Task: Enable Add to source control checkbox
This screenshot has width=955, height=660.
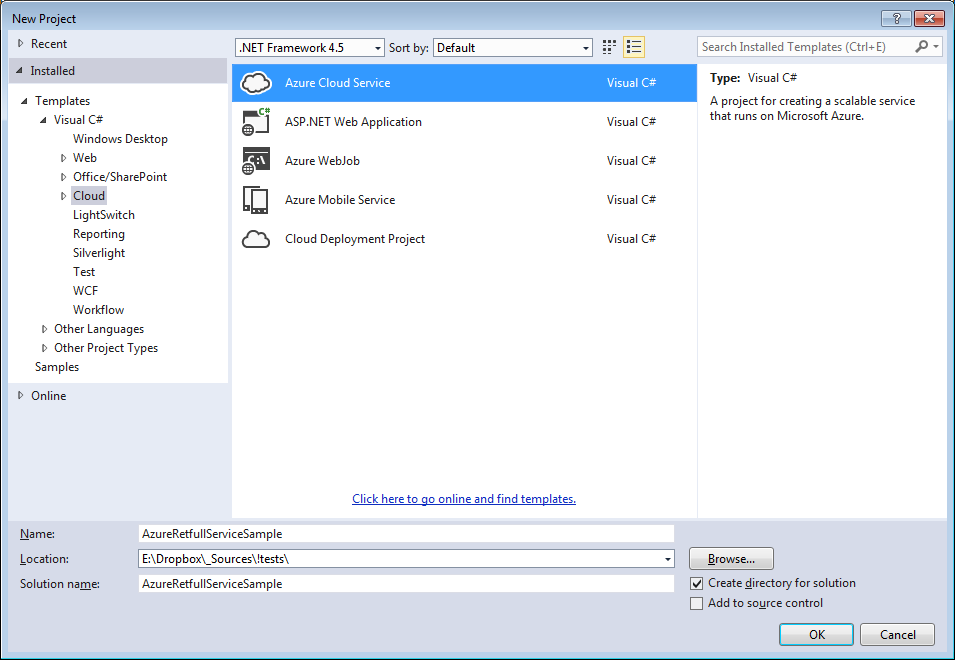Action: (696, 603)
